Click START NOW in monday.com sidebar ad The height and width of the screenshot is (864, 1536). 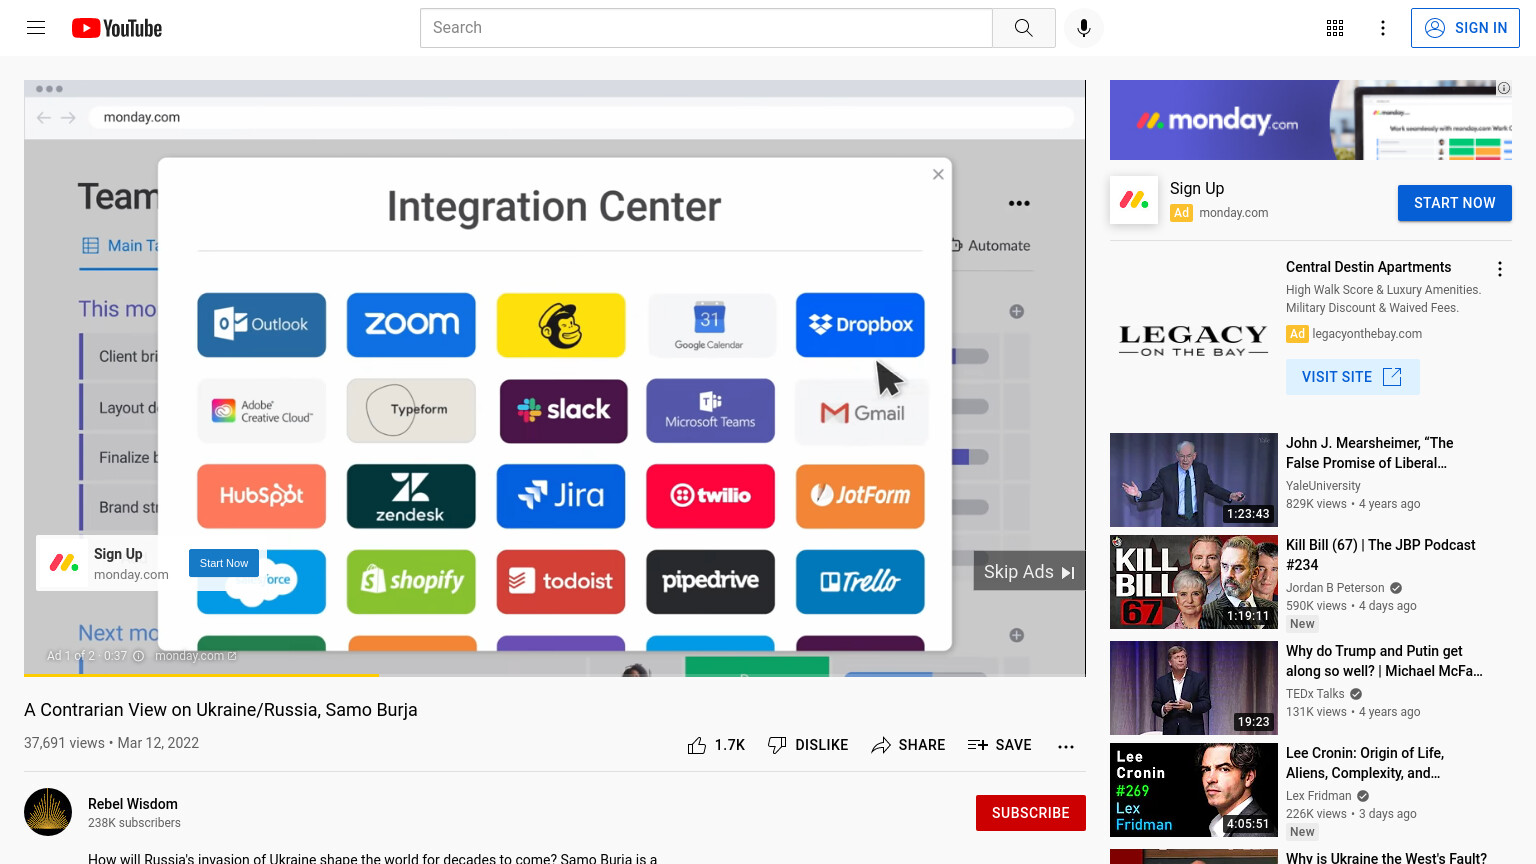[1454, 203]
